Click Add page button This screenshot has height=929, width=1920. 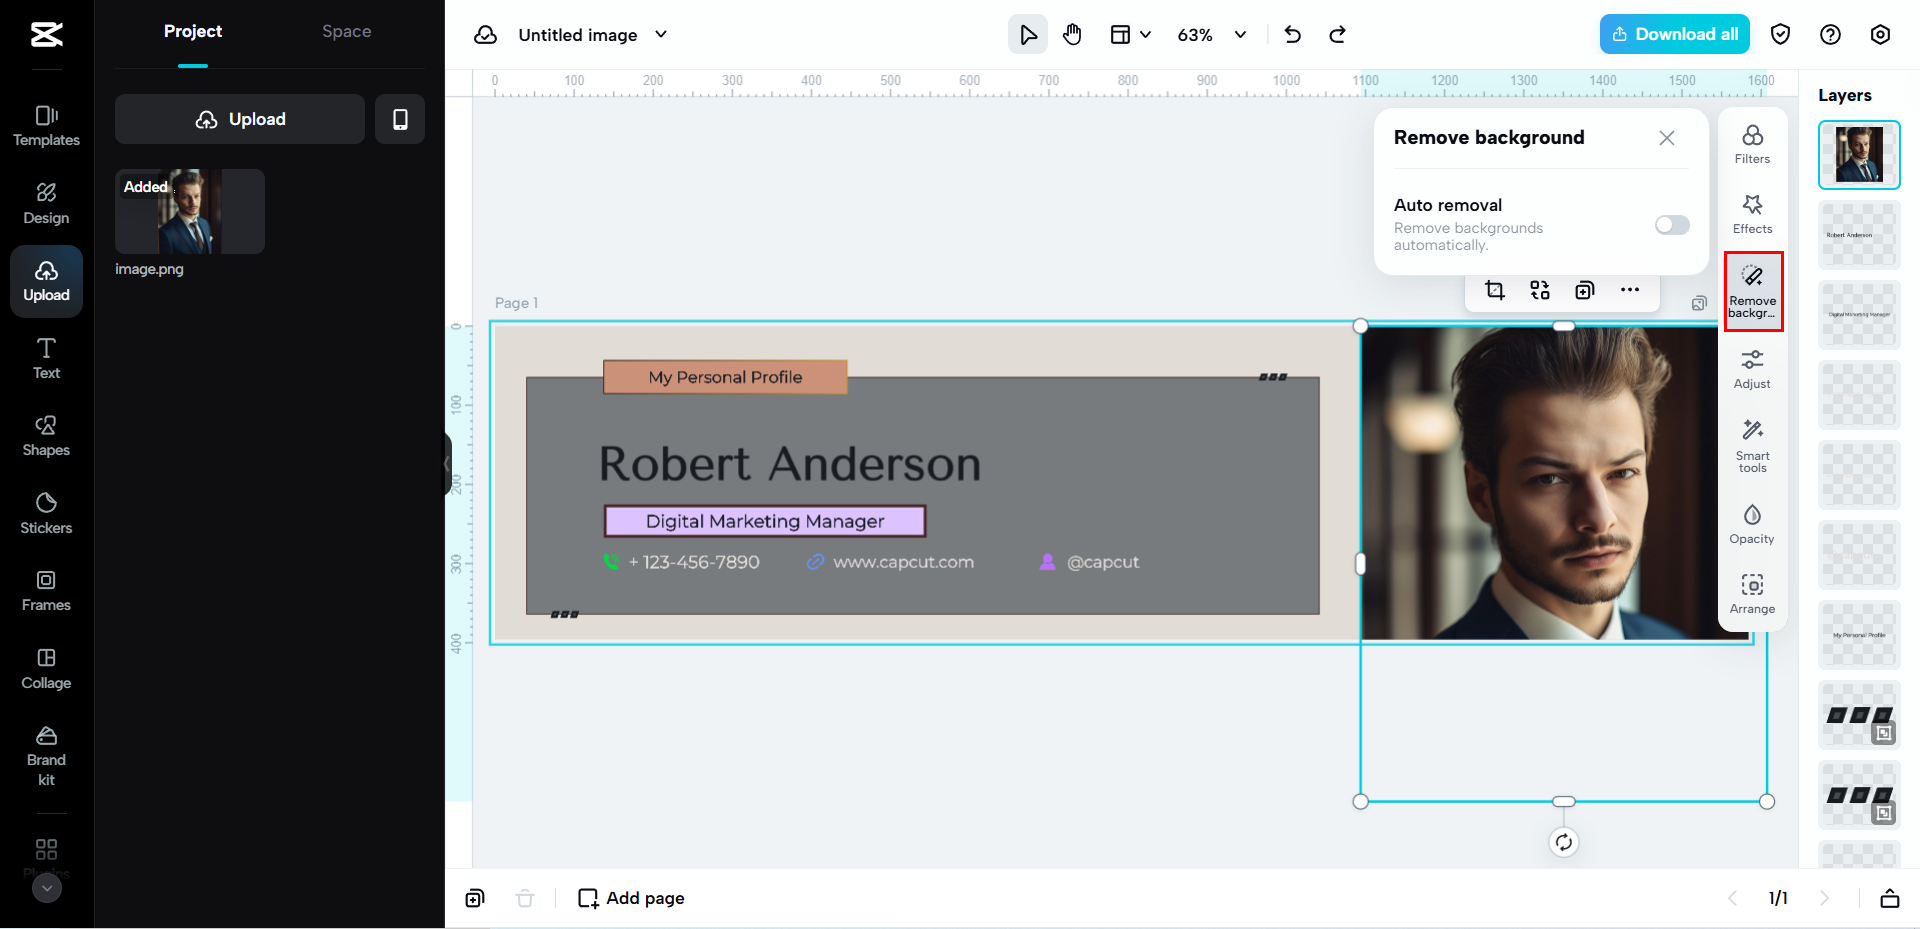pos(632,898)
